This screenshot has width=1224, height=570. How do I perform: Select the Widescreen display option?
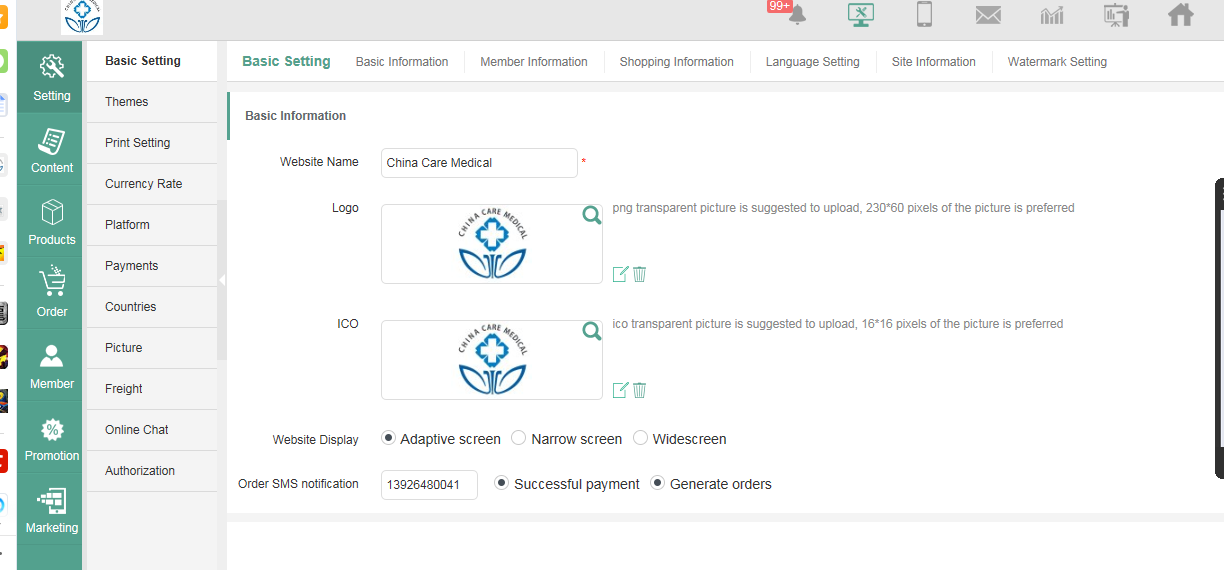pos(640,438)
